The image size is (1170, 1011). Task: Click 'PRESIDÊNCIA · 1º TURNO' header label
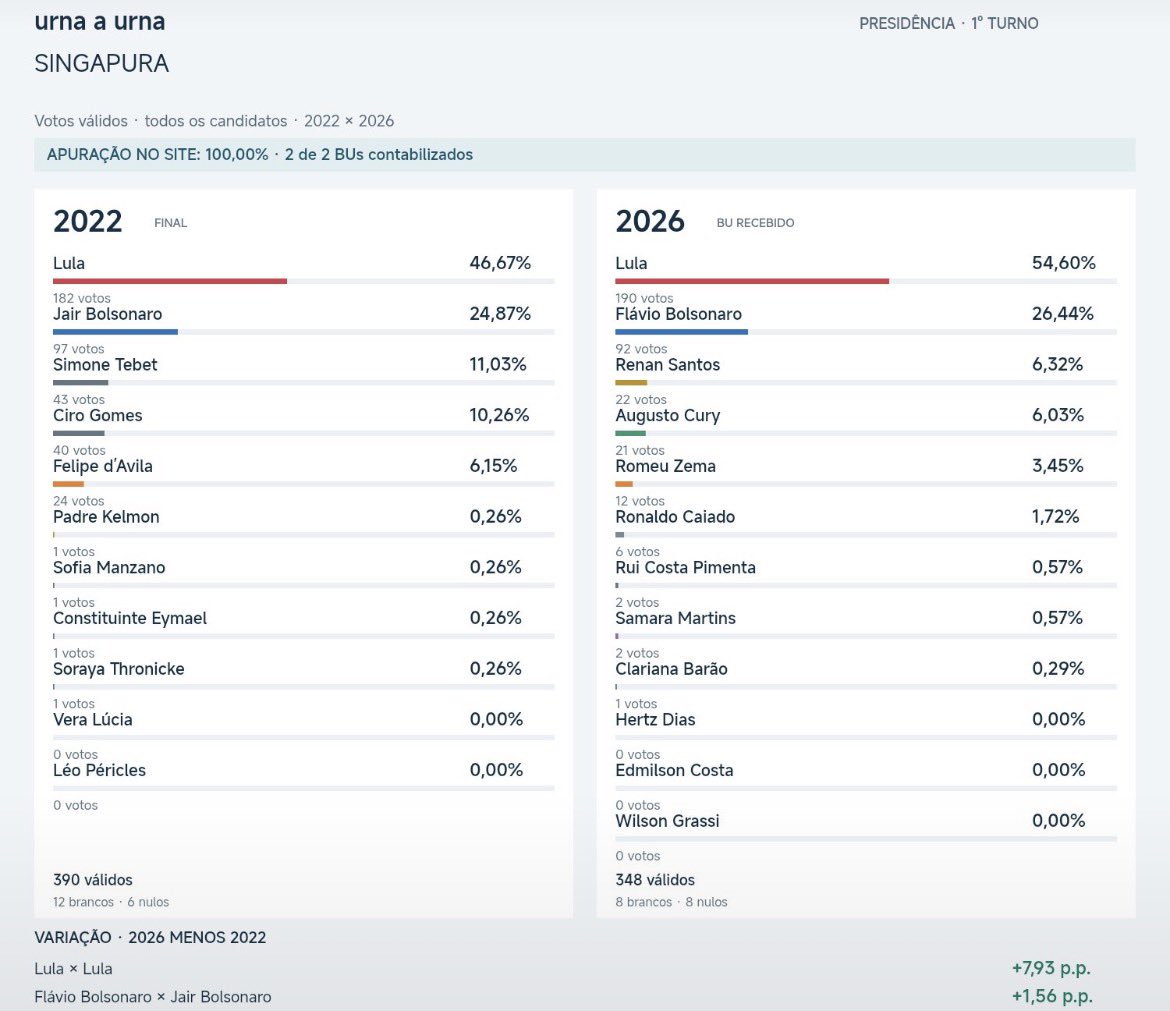pyautogui.click(x=948, y=23)
